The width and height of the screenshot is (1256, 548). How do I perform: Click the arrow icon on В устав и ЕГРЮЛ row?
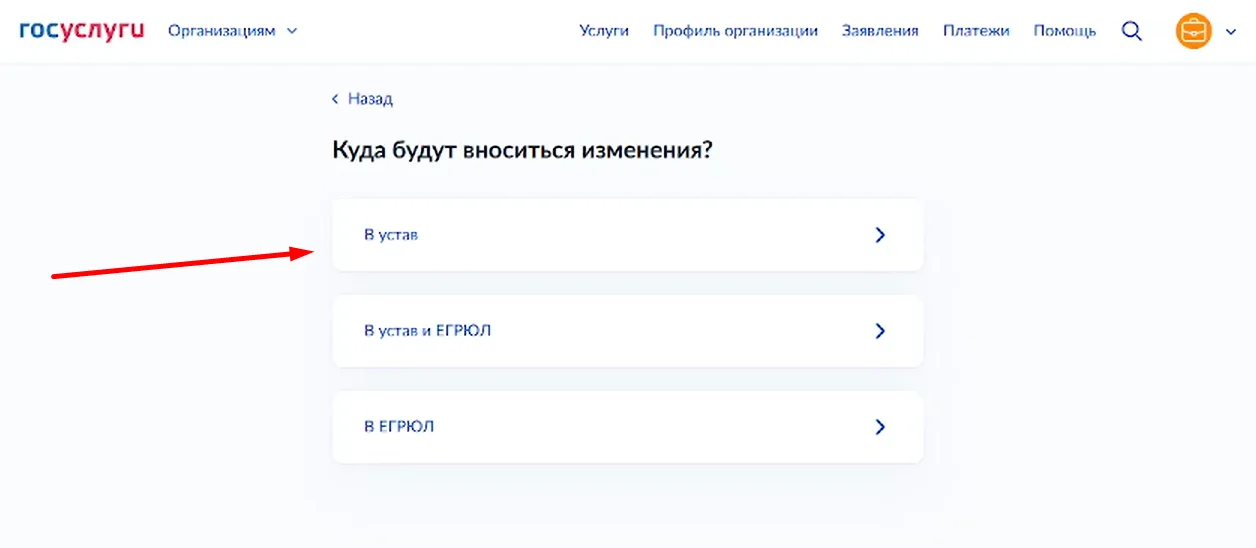click(x=880, y=331)
